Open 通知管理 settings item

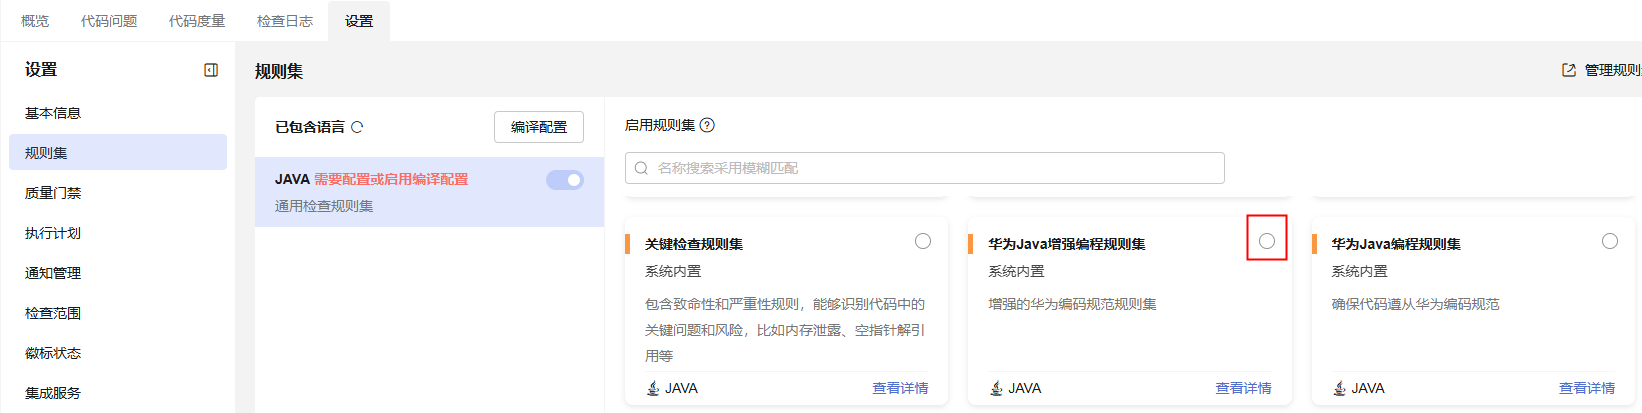(118, 273)
